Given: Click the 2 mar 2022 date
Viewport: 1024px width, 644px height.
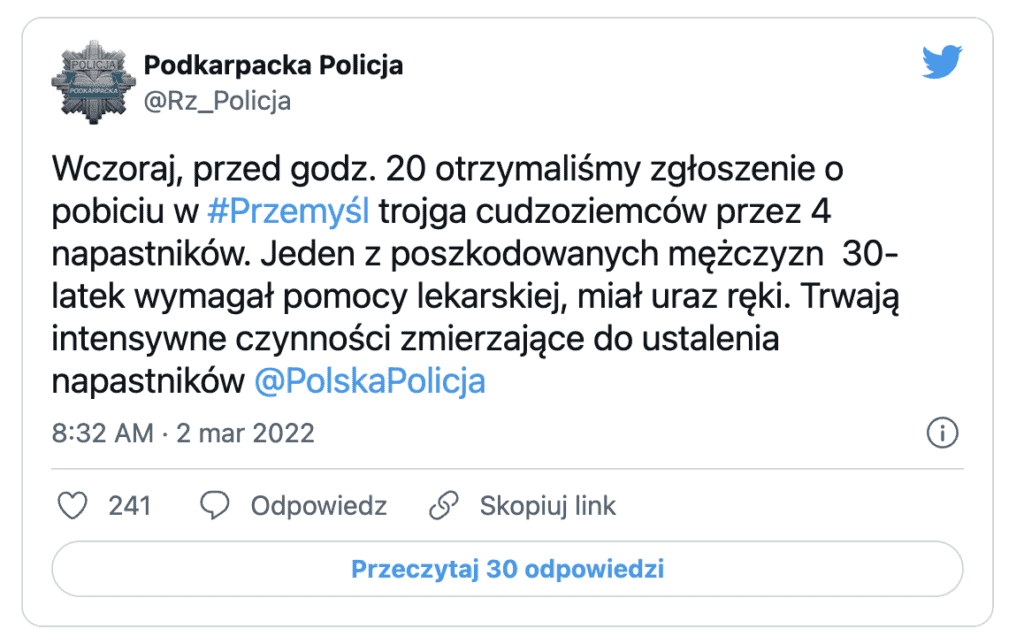Looking at the screenshot, I should click(x=246, y=434).
